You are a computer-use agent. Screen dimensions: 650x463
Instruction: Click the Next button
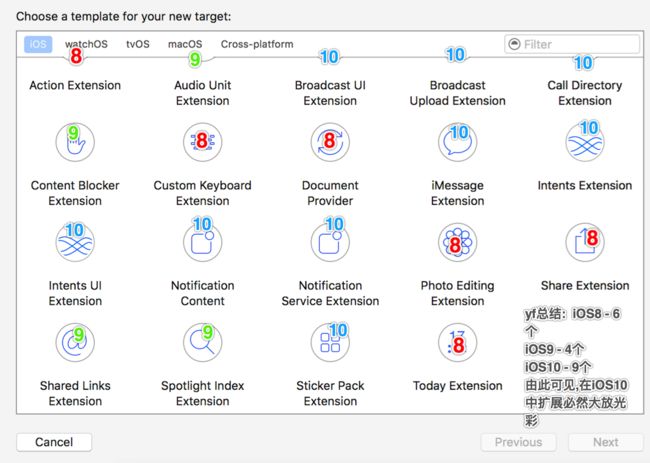click(x=606, y=442)
